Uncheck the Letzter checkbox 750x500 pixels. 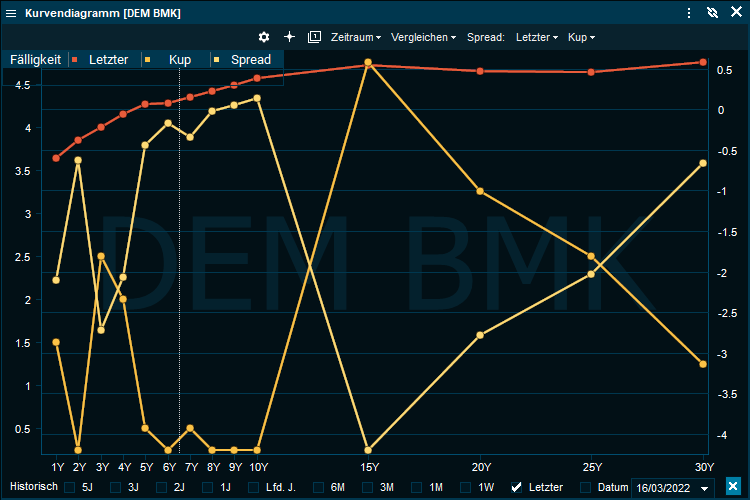pyautogui.click(x=517, y=487)
